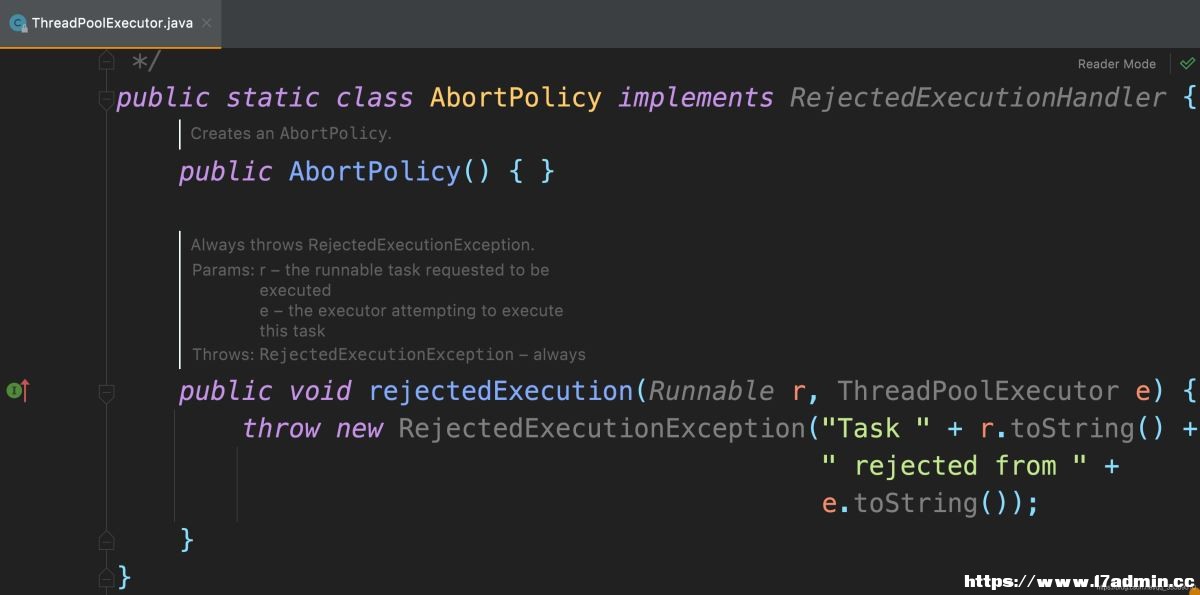Click the AbortPolicy() constructor name

tap(375, 172)
